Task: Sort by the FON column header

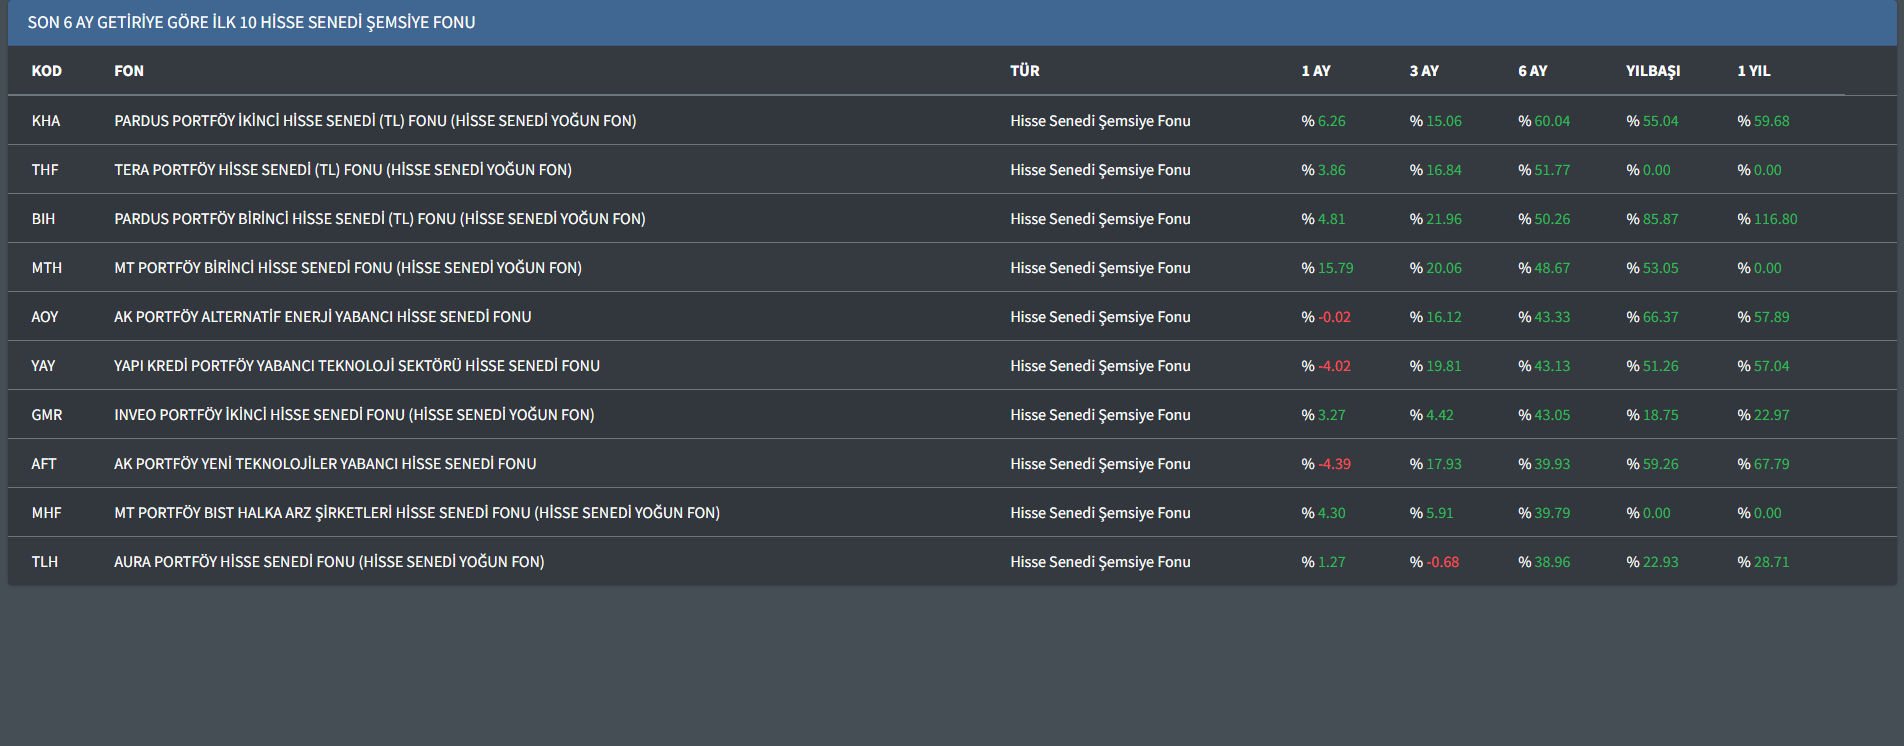Action: click(129, 71)
